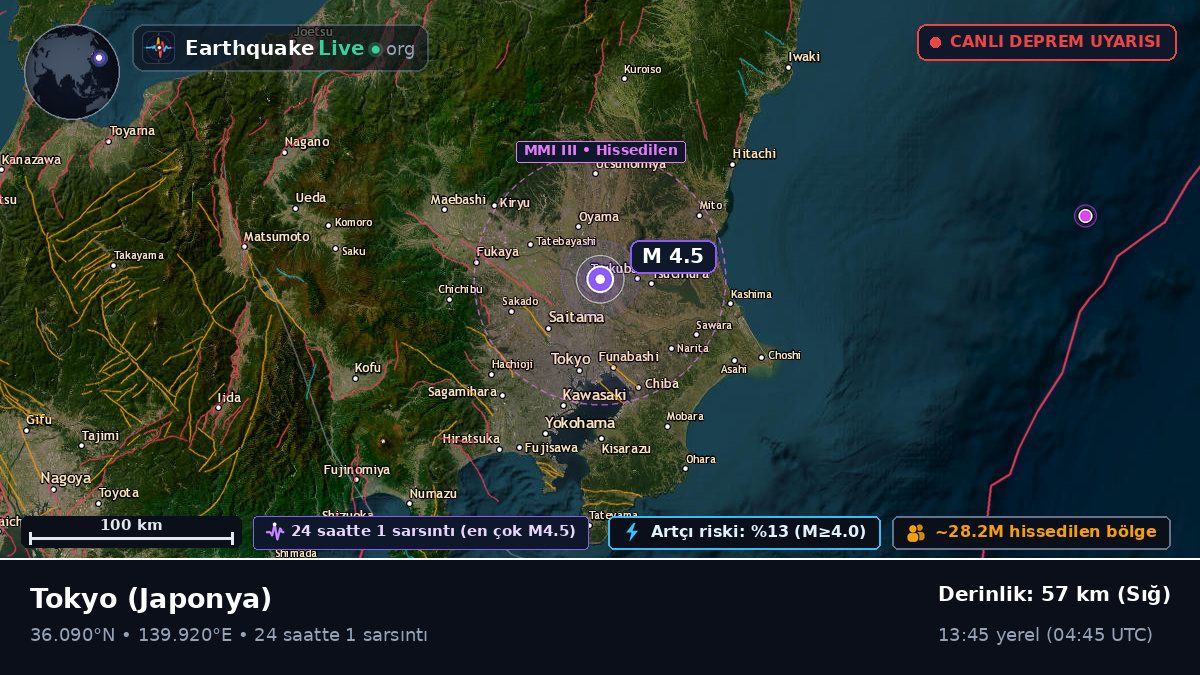
Task: Click the 100 km scale bar
Action: pyautogui.click(x=131, y=532)
